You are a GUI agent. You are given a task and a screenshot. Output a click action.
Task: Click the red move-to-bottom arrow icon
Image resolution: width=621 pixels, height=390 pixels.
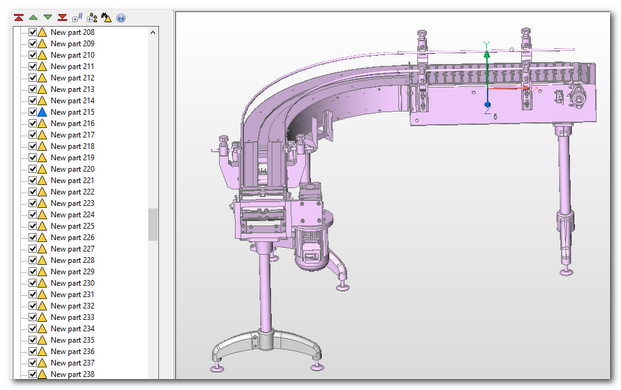[x=62, y=17]
